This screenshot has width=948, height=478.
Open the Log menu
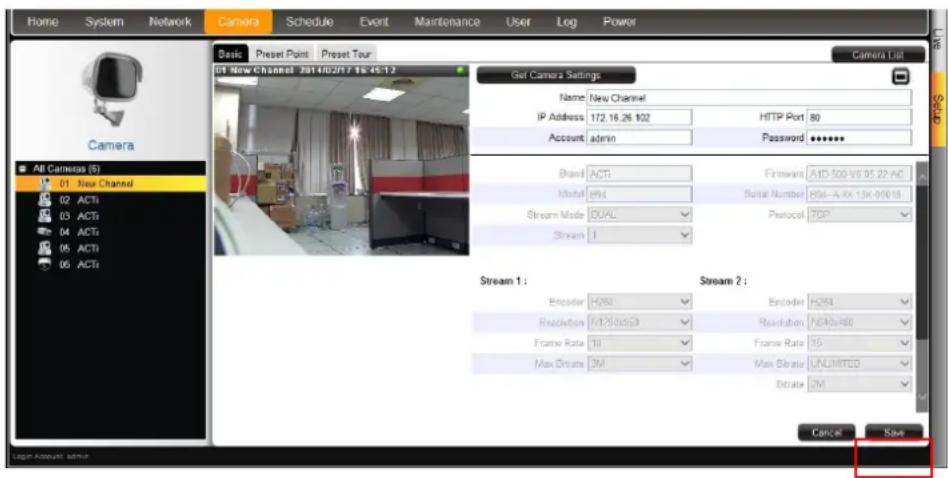[x=567, y=22]
